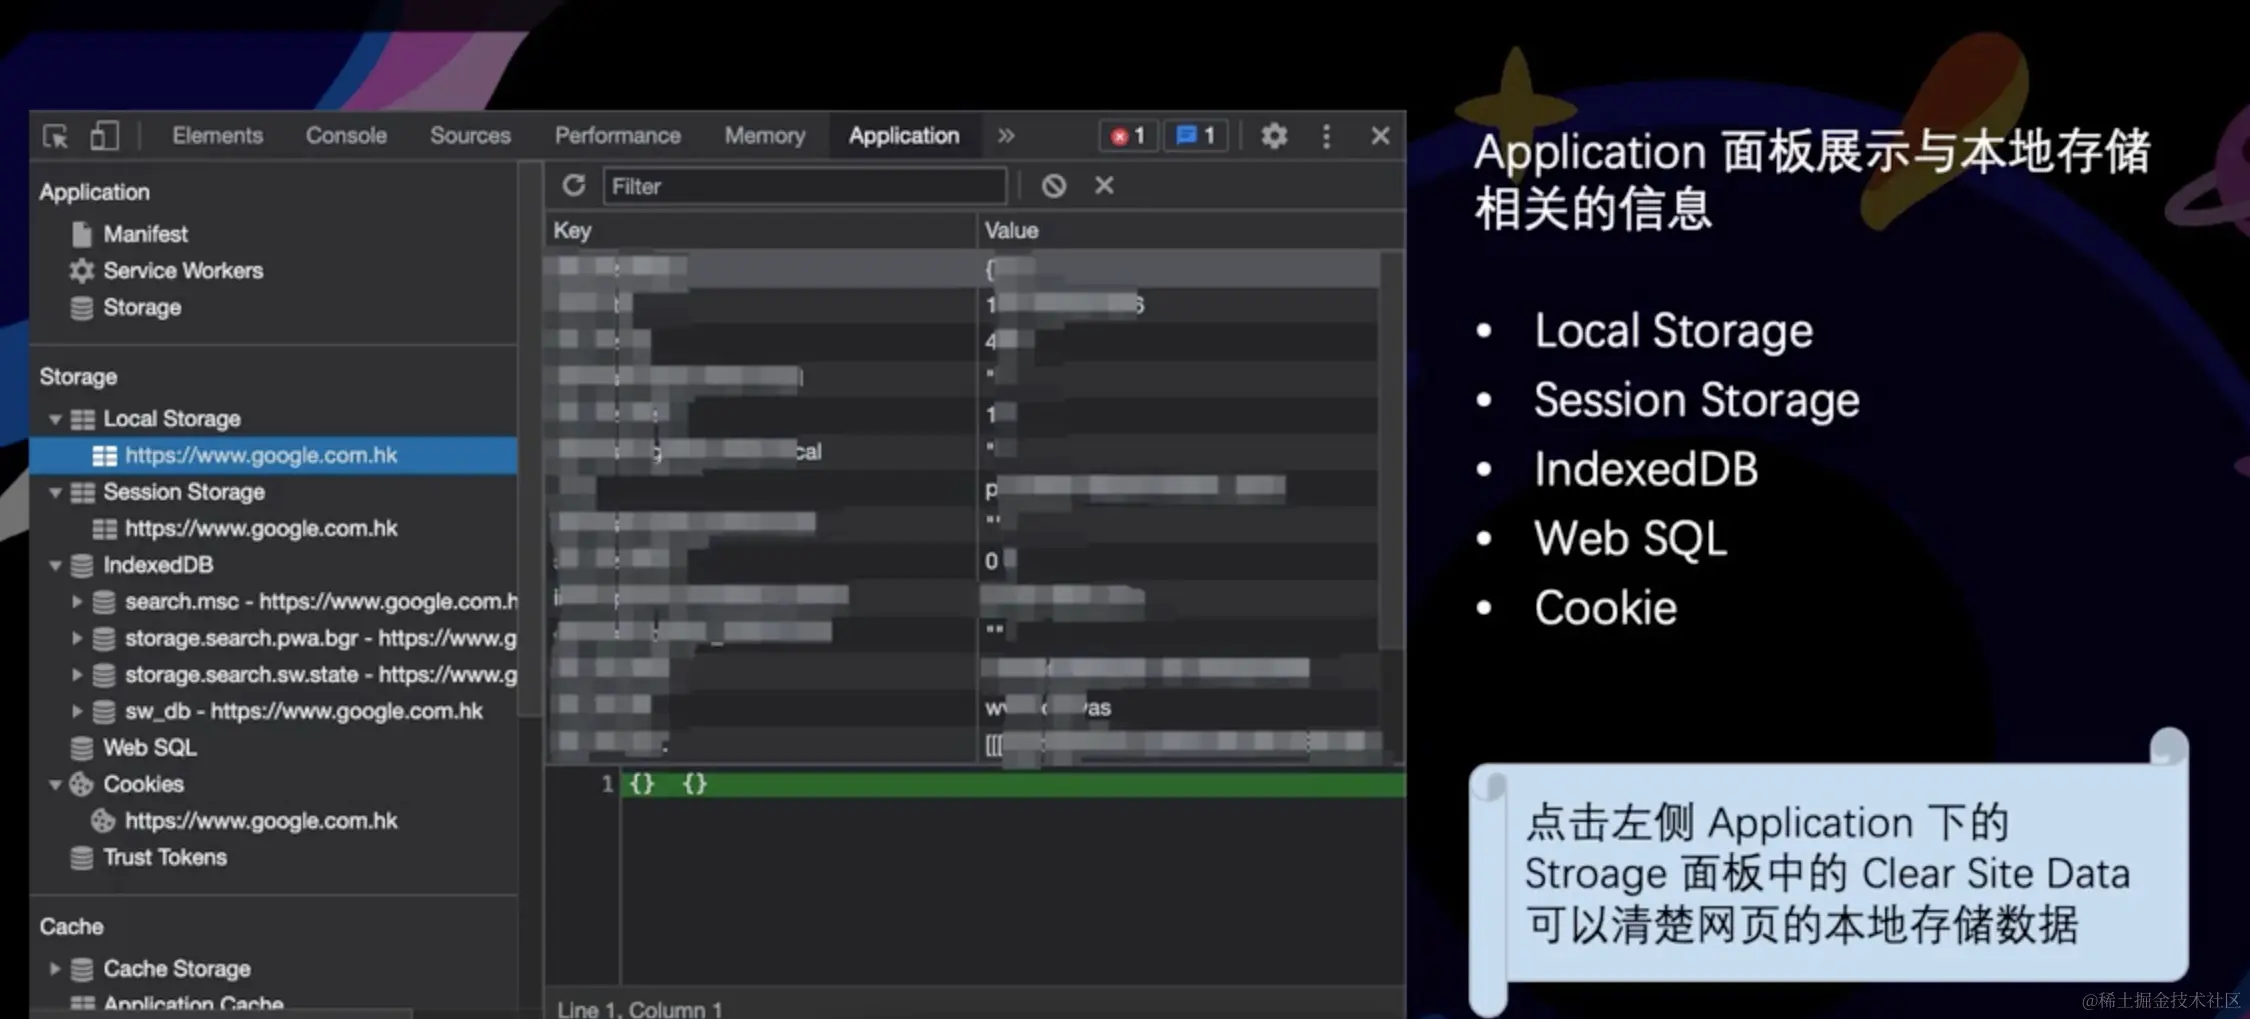Click the Service Workers gear icon
This screenshot has width=2250, height=1019.
click(x=82, y=271)
